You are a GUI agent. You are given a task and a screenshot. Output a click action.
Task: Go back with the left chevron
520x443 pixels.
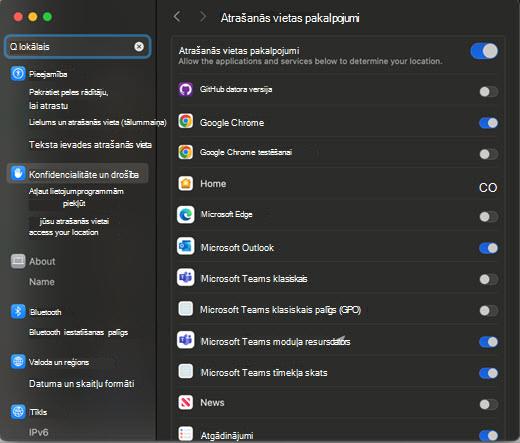[x=177, y=16]
